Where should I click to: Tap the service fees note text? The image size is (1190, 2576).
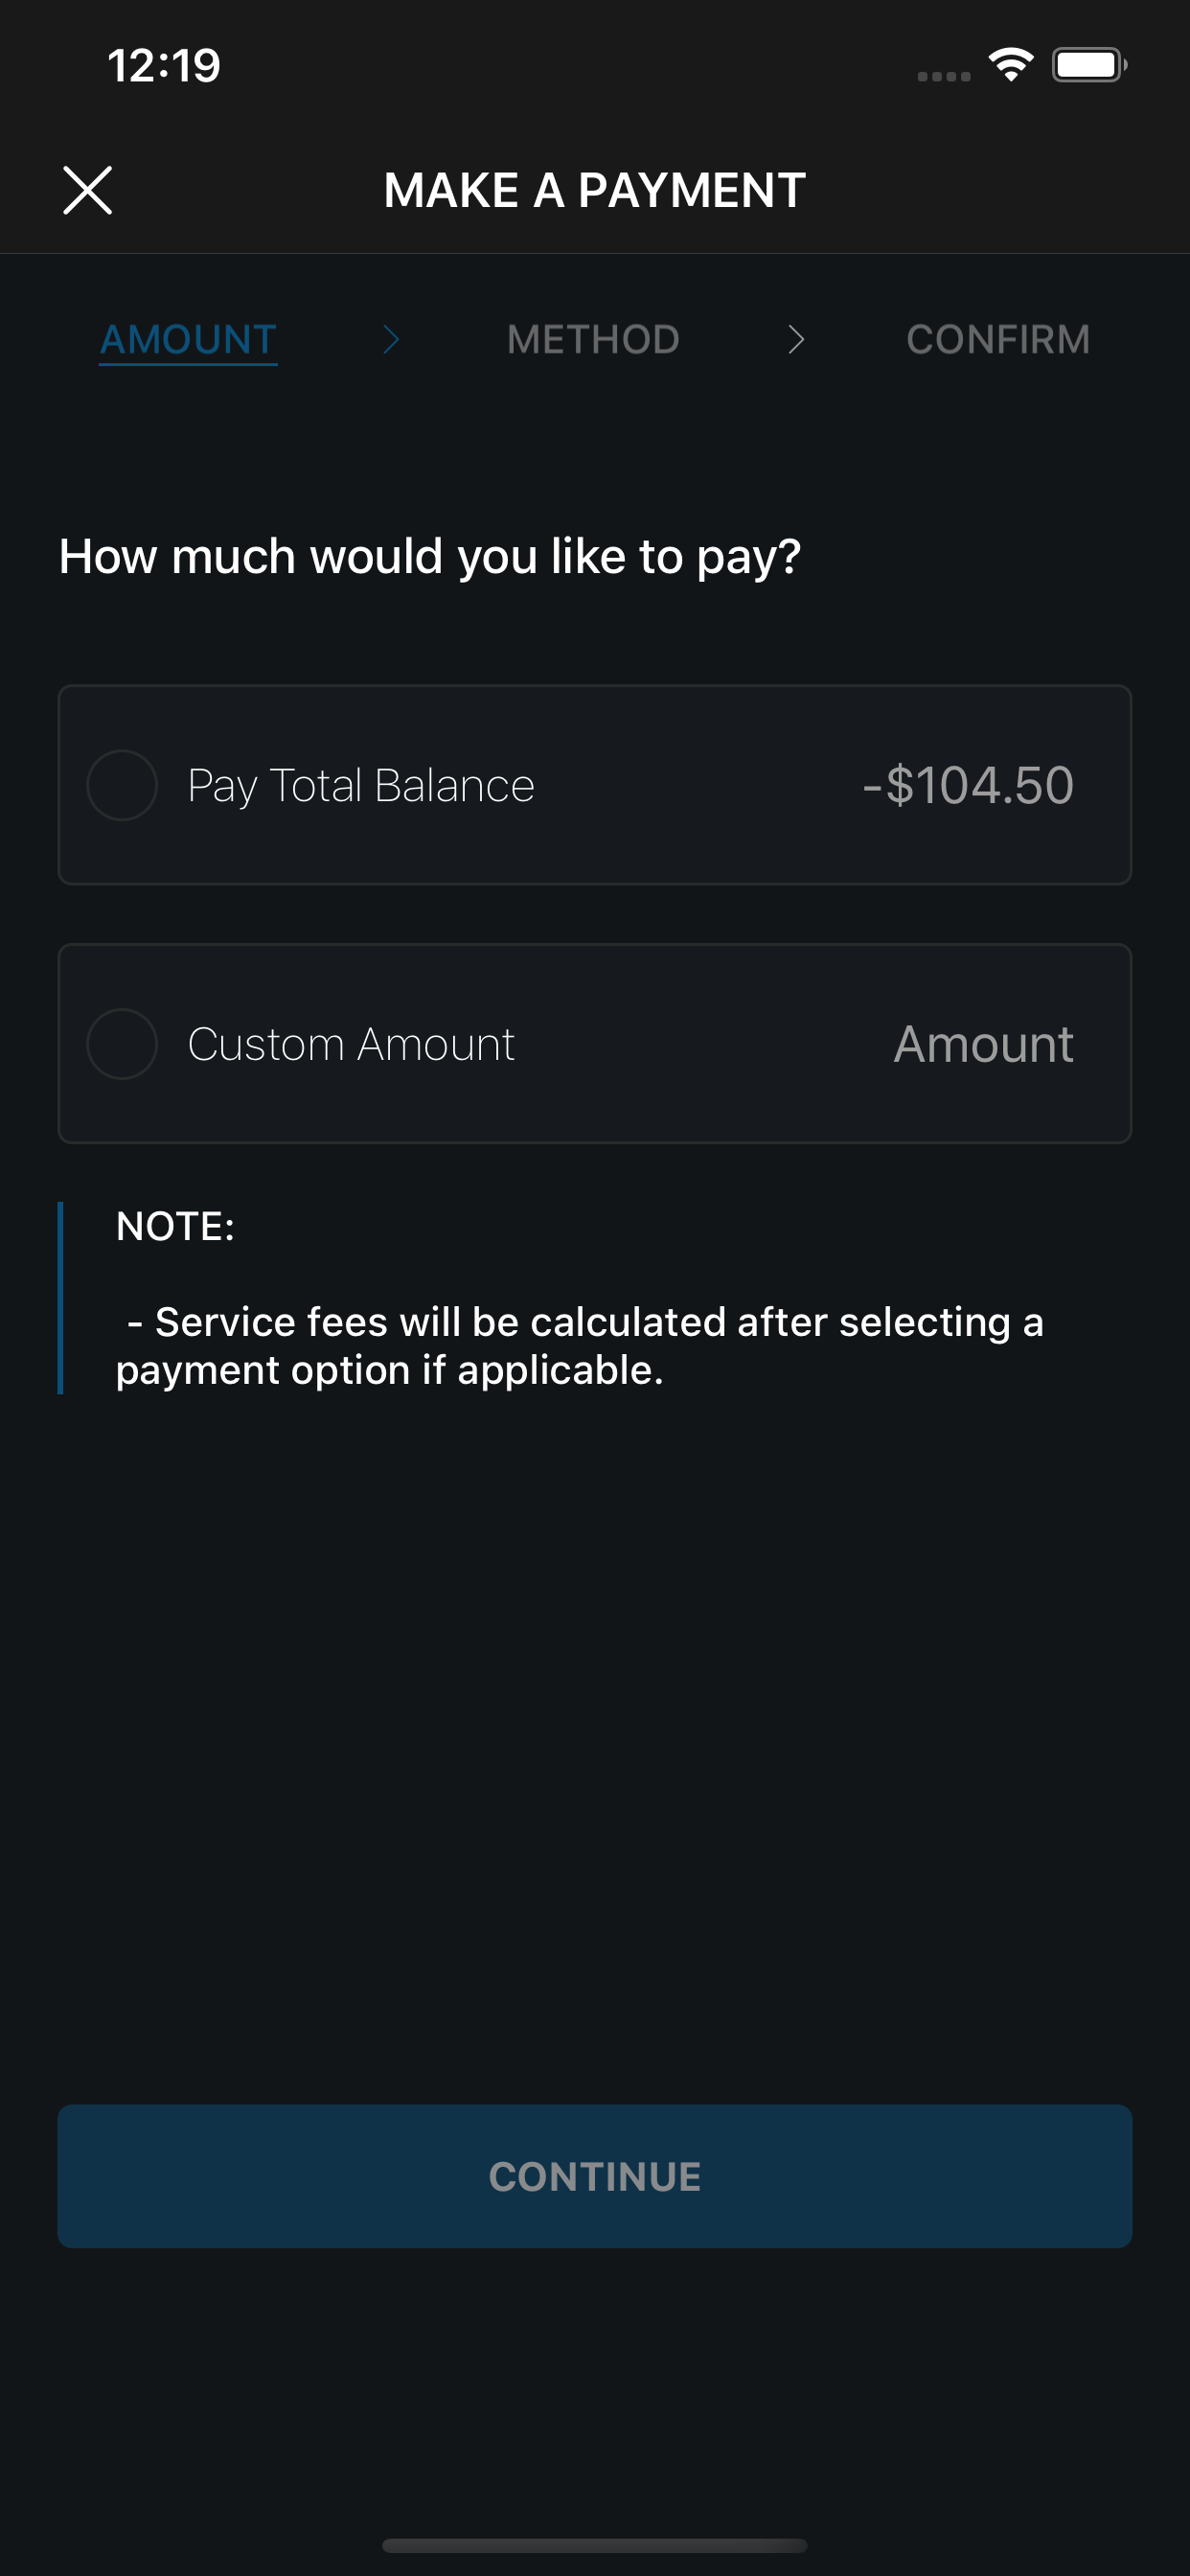click(x=580, y=1346)
